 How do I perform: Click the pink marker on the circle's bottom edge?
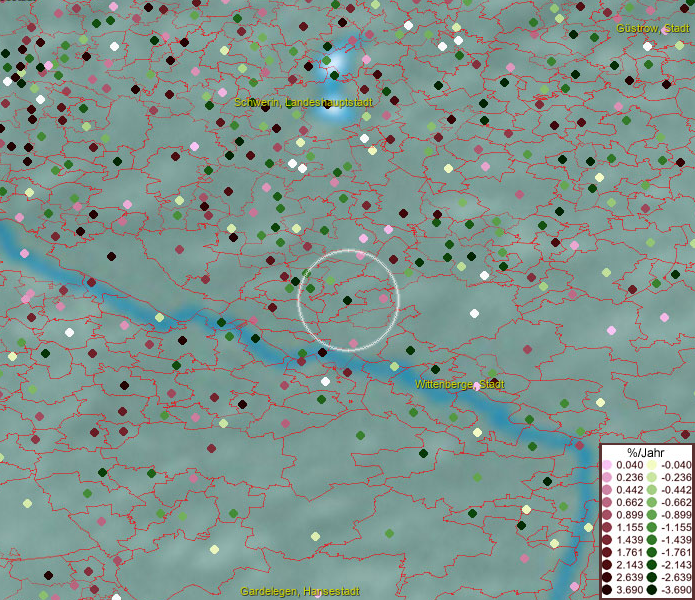pos(353,344)
